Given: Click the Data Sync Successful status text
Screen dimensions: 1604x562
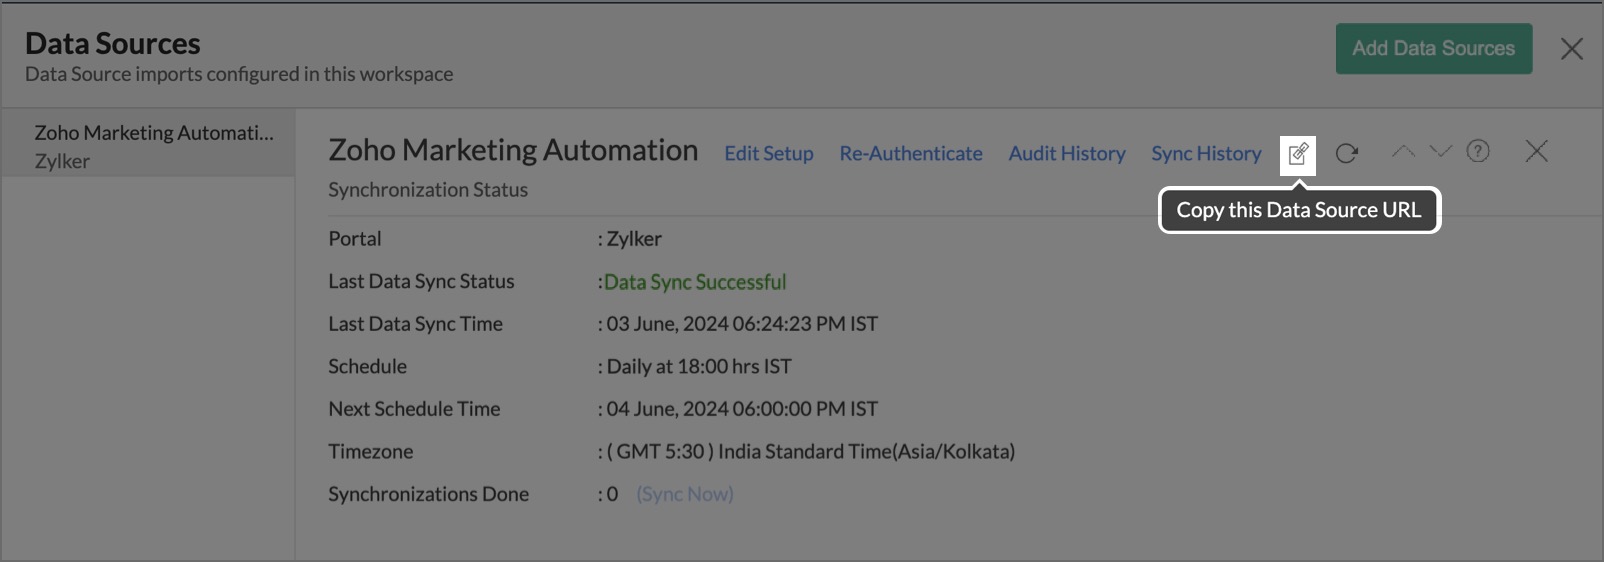Looking at the screenshot, I should pos(695,282).
